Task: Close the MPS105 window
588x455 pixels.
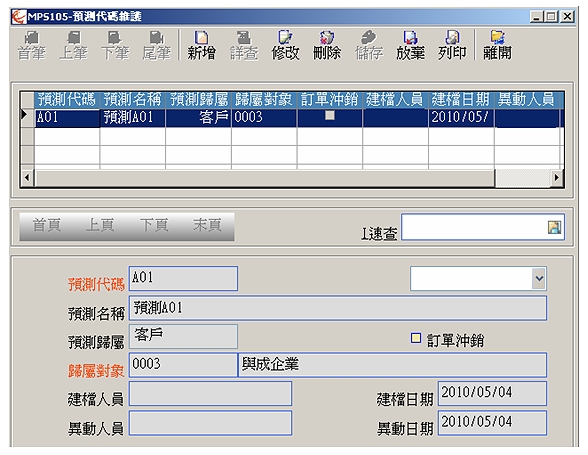Action: click(x=568, y=17)
